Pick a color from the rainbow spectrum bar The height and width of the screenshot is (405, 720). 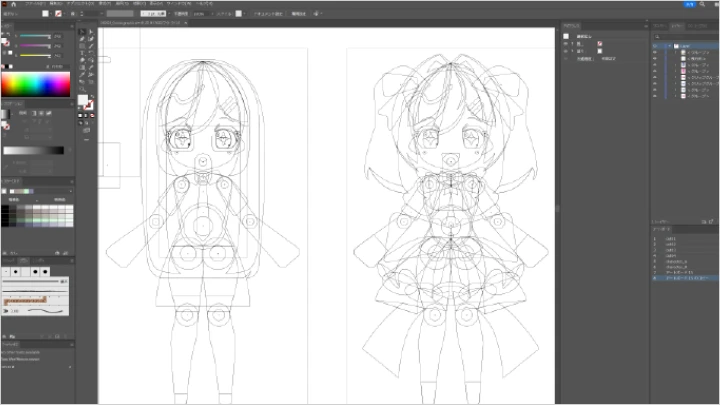[x=35, y=84]
